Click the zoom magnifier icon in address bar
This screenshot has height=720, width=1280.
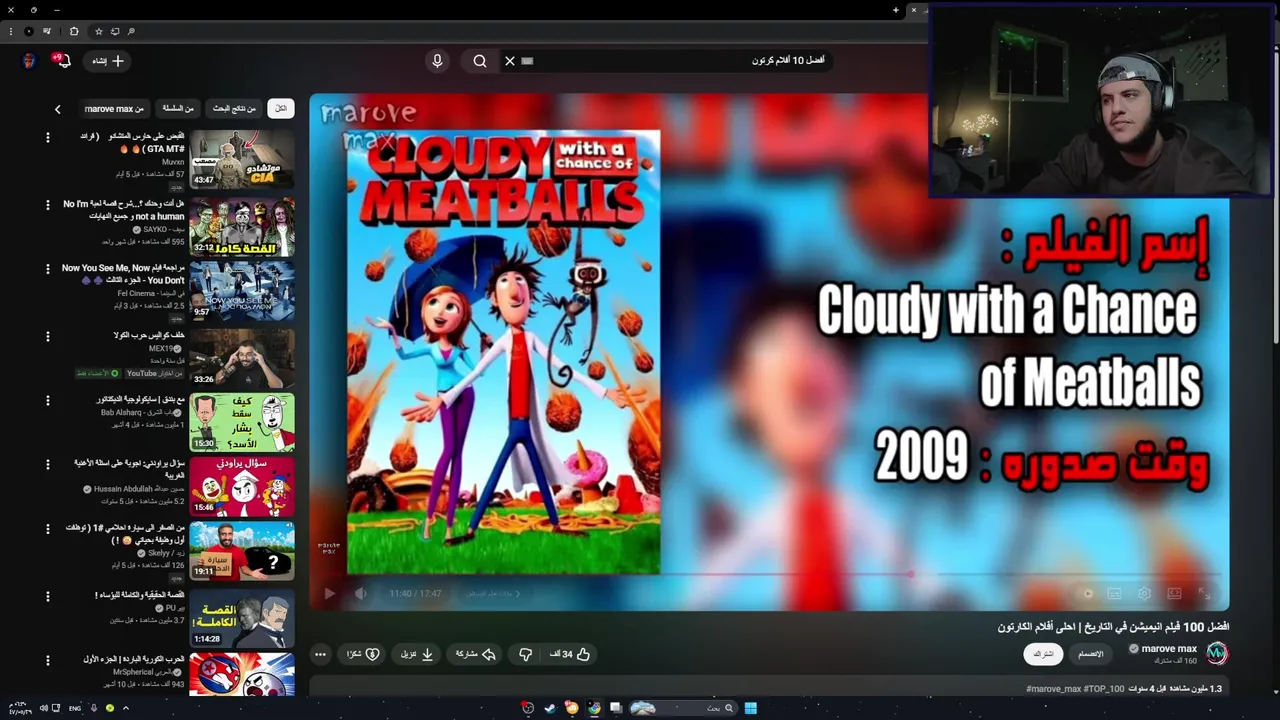click(x=131, y=31)
